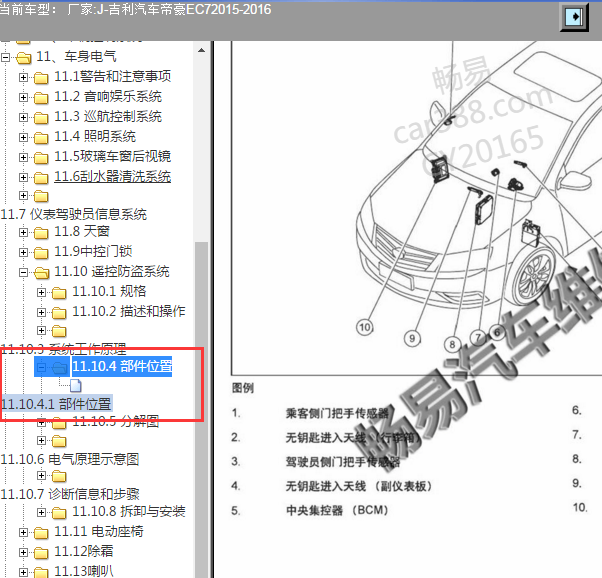
Task: Click folder icon of 11.4 照明系统
Action: 41,138
